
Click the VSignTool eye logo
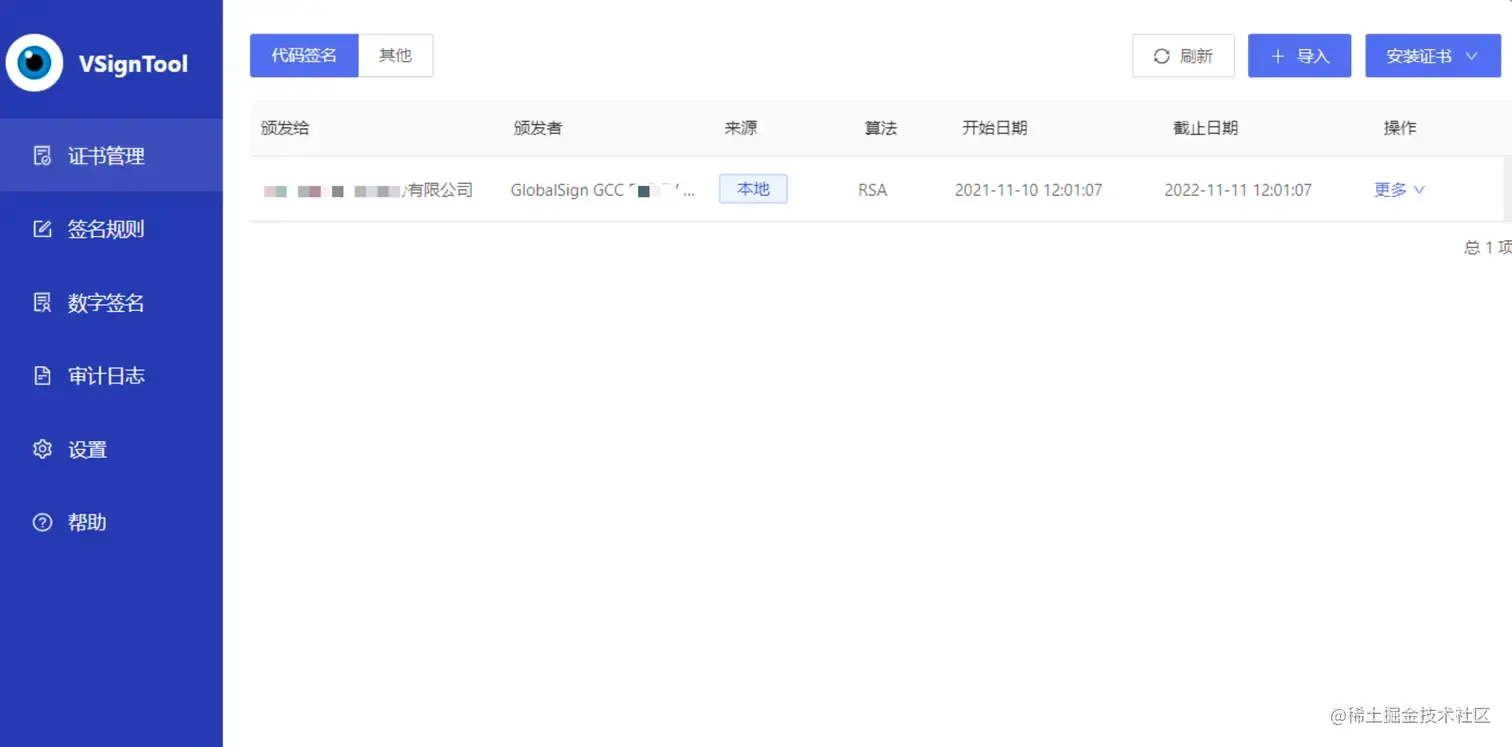[x=35, y=63]
